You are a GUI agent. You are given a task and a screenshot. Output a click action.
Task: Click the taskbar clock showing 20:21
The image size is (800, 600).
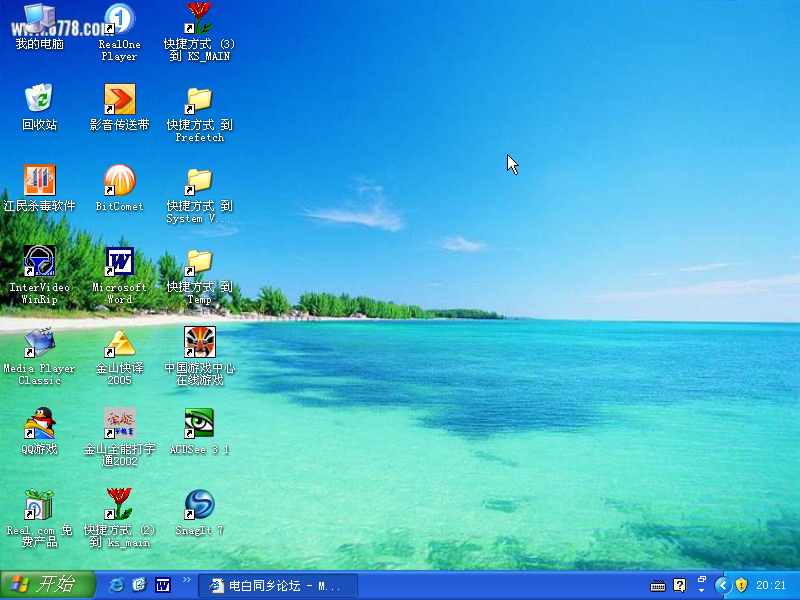[771, 585]
